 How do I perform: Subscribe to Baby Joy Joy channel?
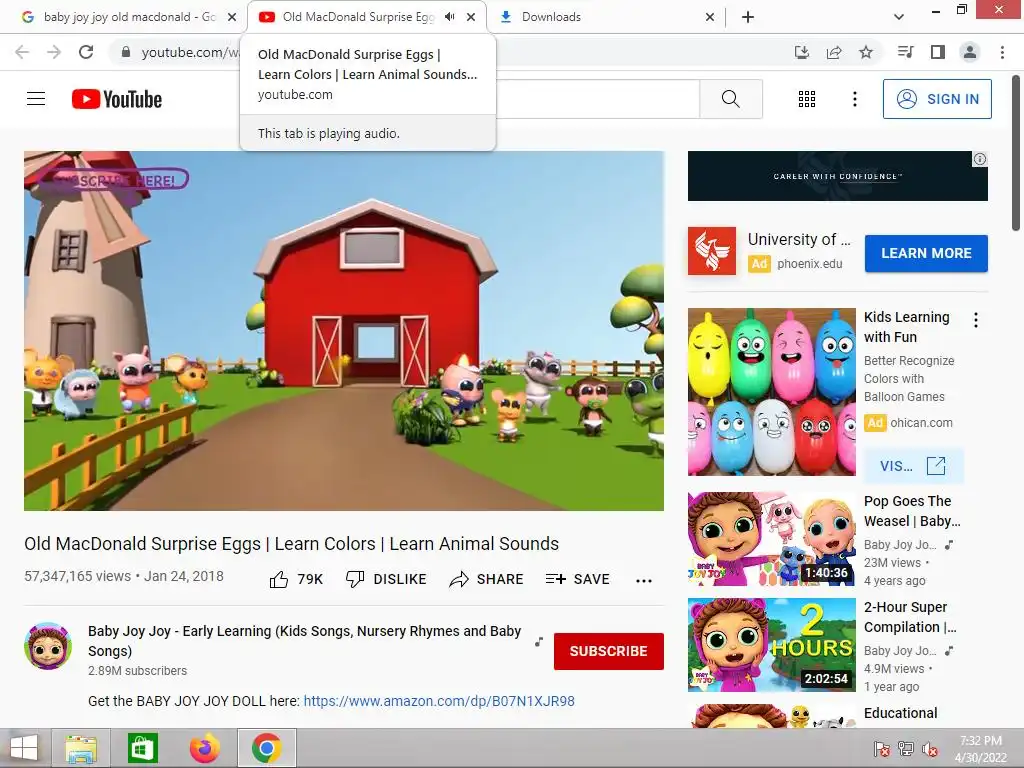pos(609,651)
